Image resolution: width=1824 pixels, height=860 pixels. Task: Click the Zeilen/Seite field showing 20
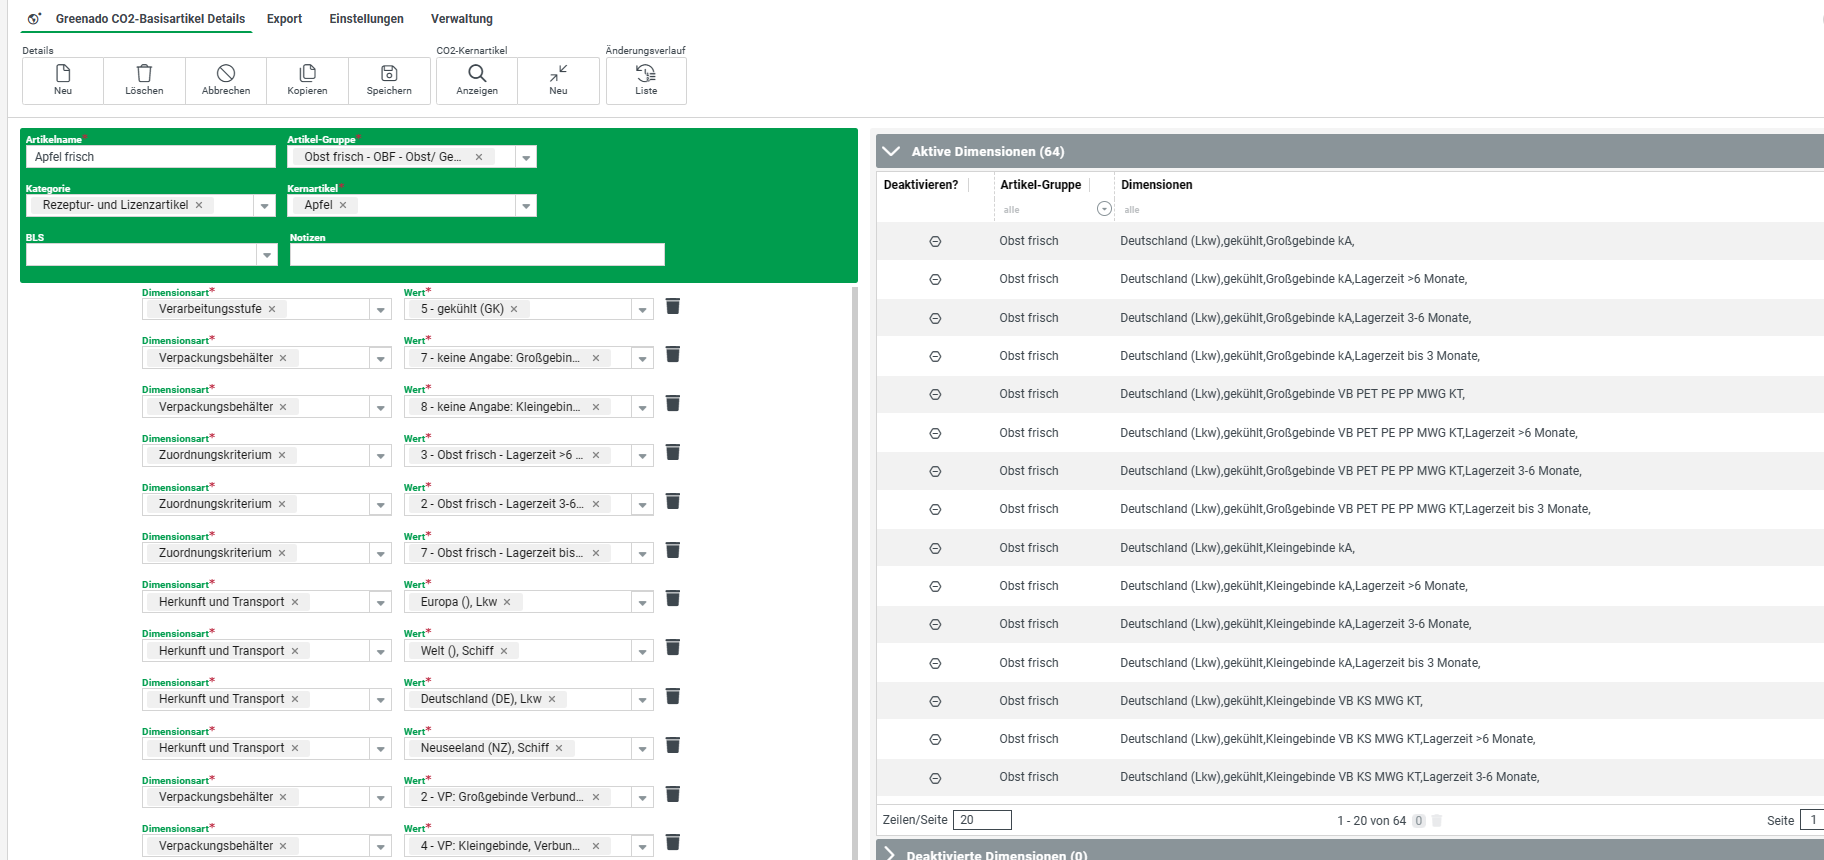tap(982, 820)
